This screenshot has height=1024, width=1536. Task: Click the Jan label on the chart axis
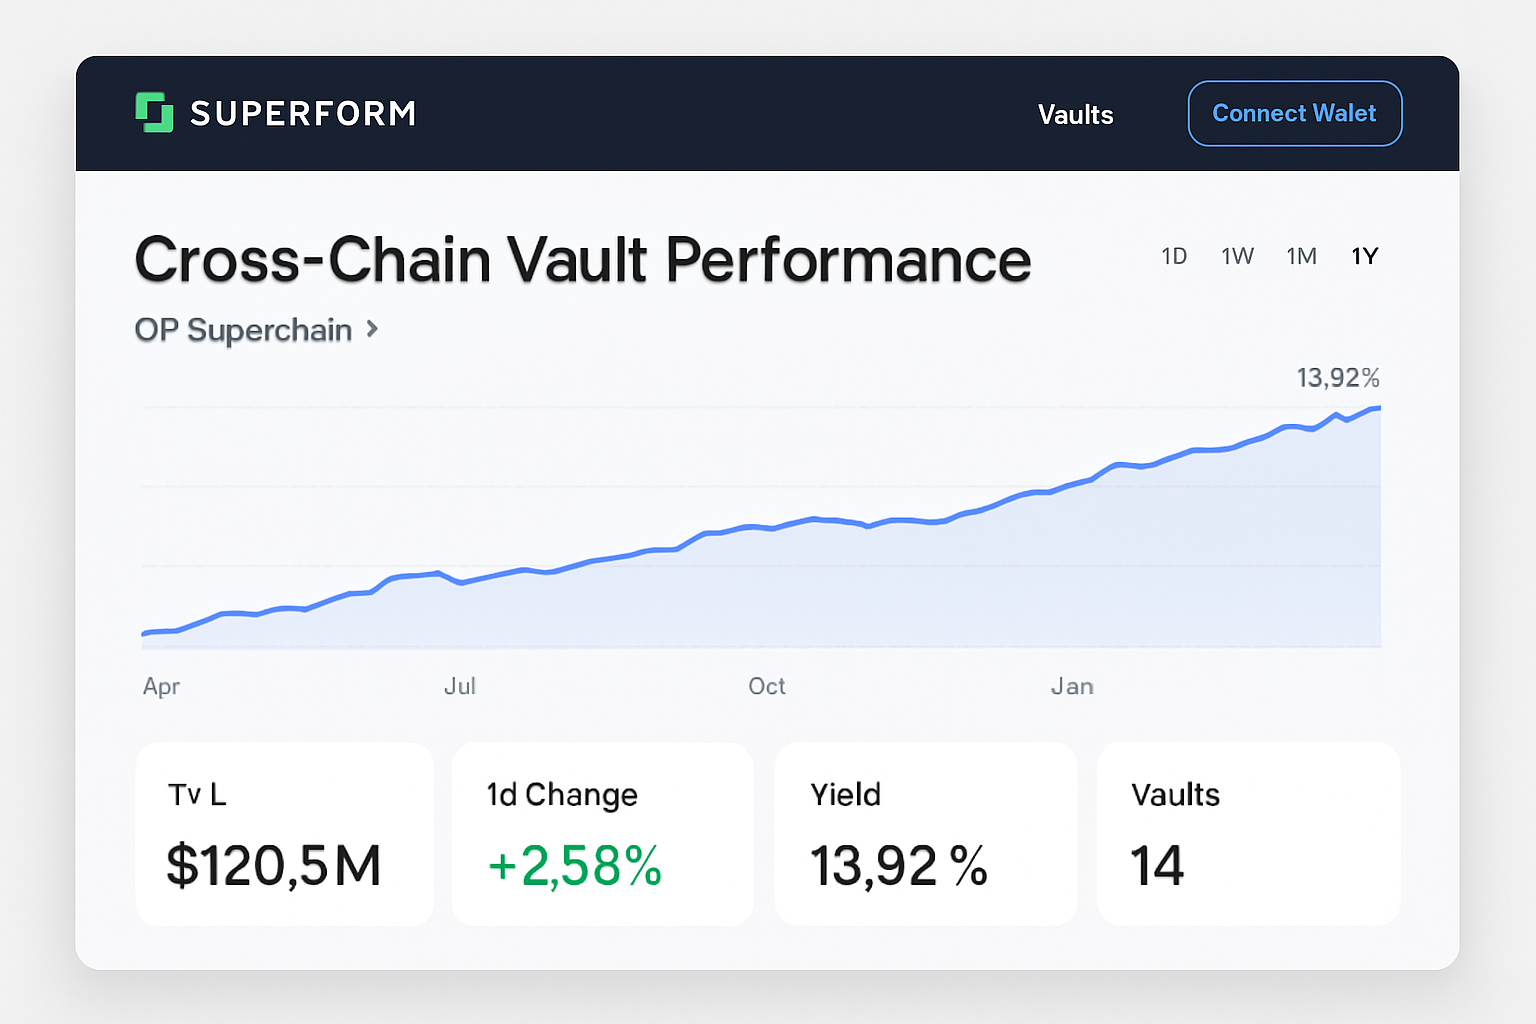click(1072, 687)
